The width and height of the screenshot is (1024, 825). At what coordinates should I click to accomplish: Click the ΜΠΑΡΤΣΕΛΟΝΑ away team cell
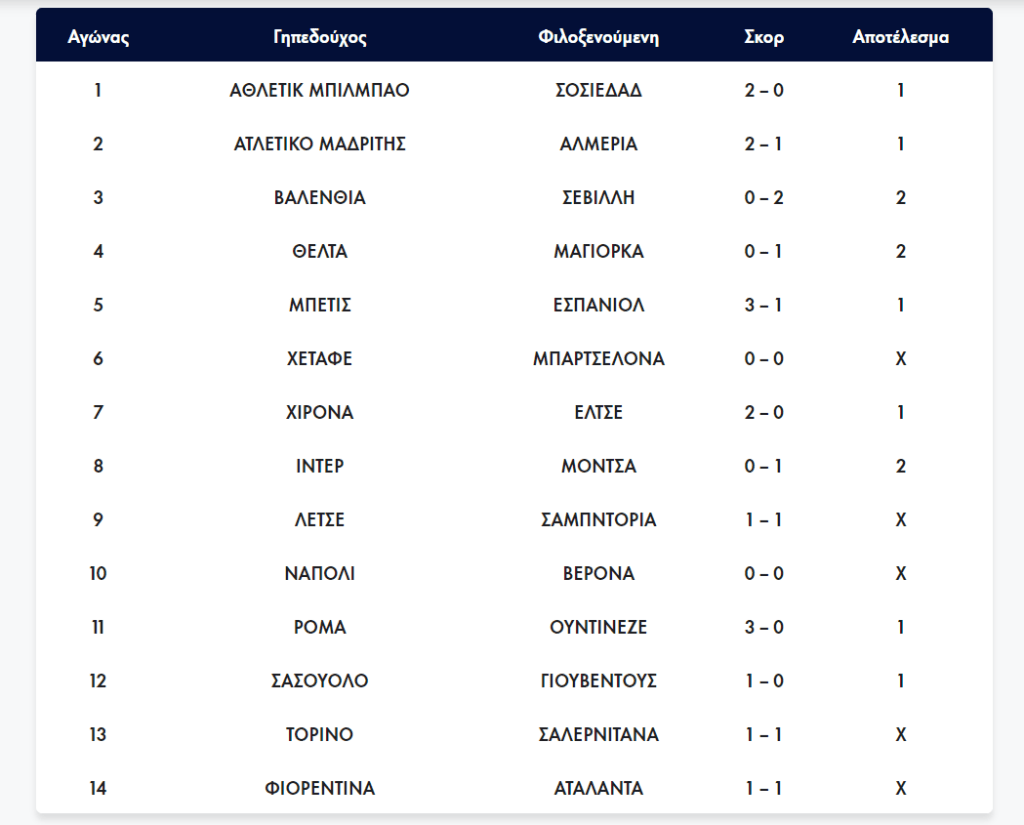click(598, 359)
